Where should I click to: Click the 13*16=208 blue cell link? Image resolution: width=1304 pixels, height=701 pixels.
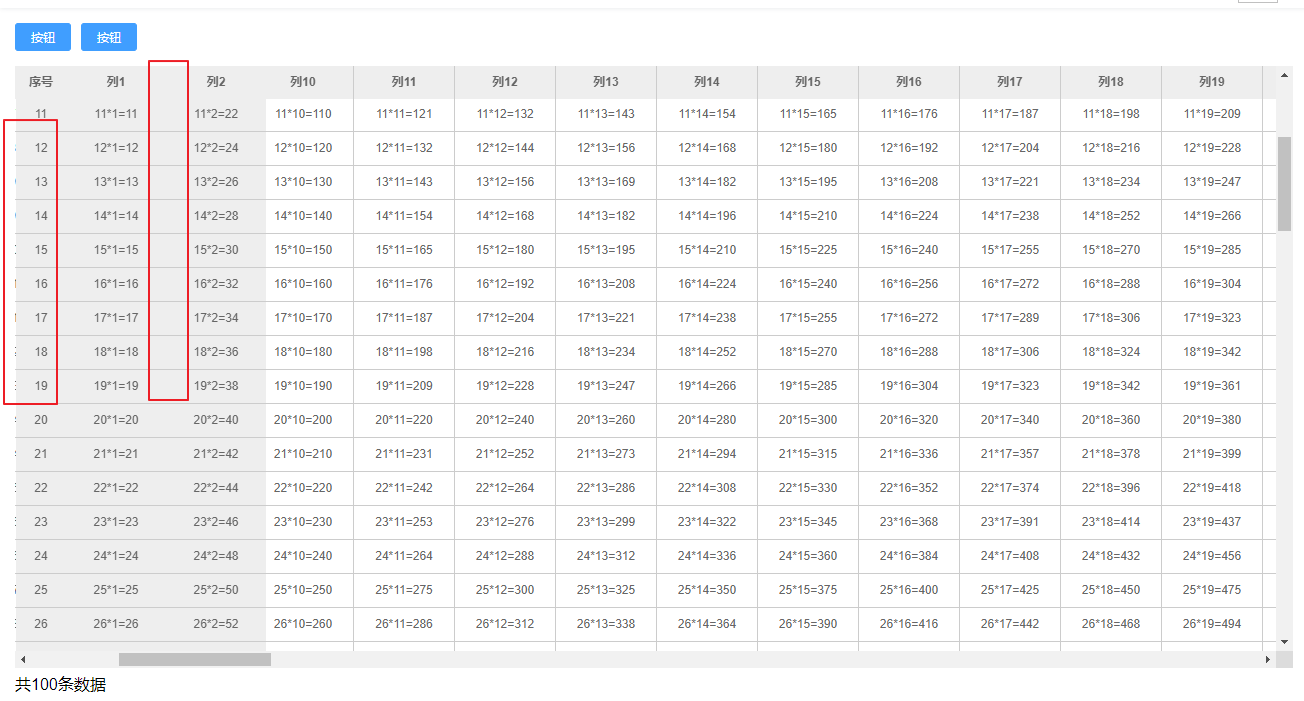coord(909,181)
